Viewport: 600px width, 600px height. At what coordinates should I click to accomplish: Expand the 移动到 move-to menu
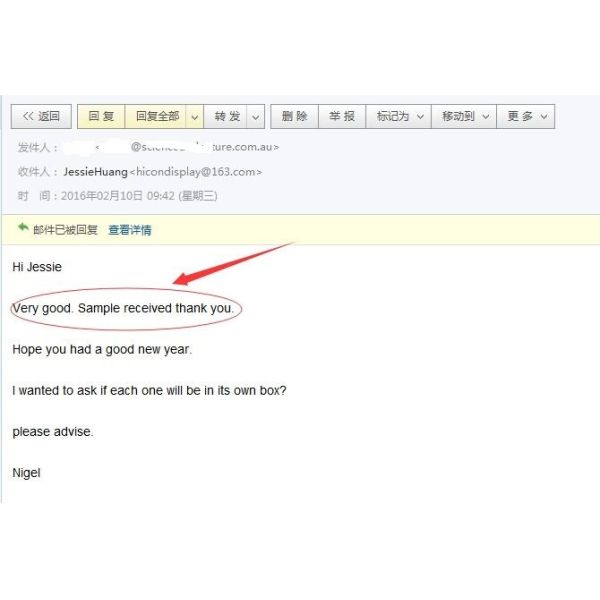point(464,116)
